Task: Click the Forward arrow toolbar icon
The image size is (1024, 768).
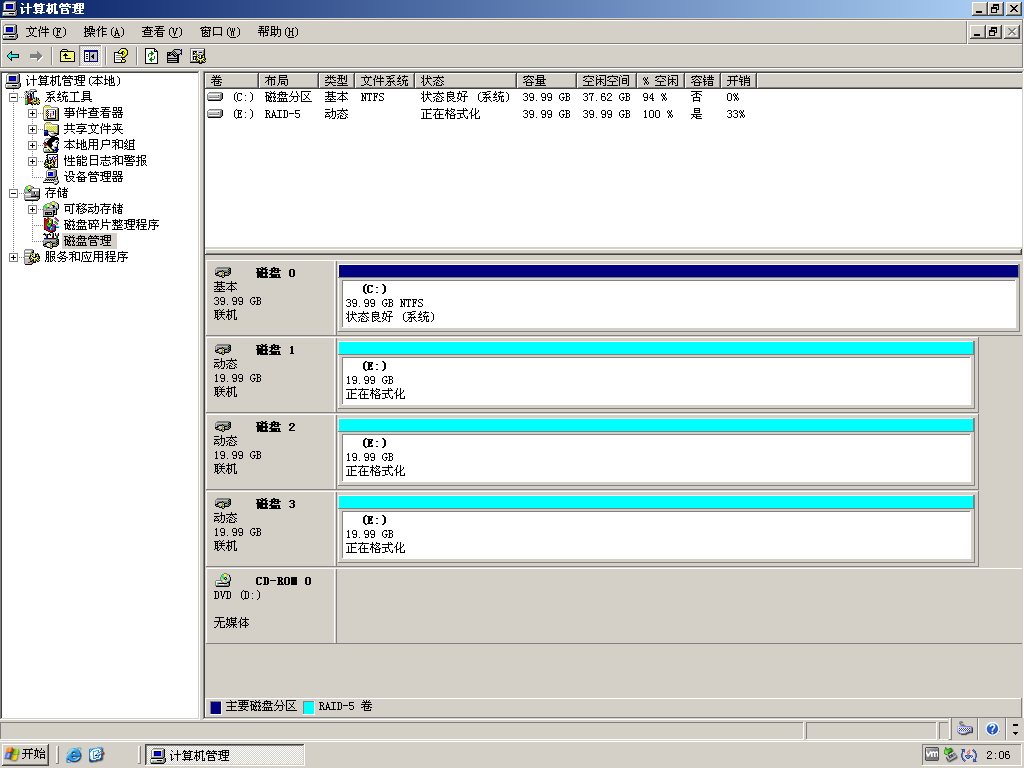Action: [x=36, y=56]
